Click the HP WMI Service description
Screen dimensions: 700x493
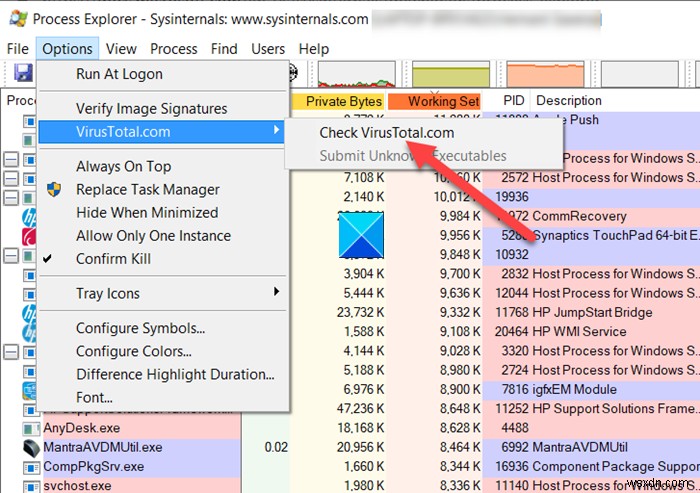click(579, 332)
